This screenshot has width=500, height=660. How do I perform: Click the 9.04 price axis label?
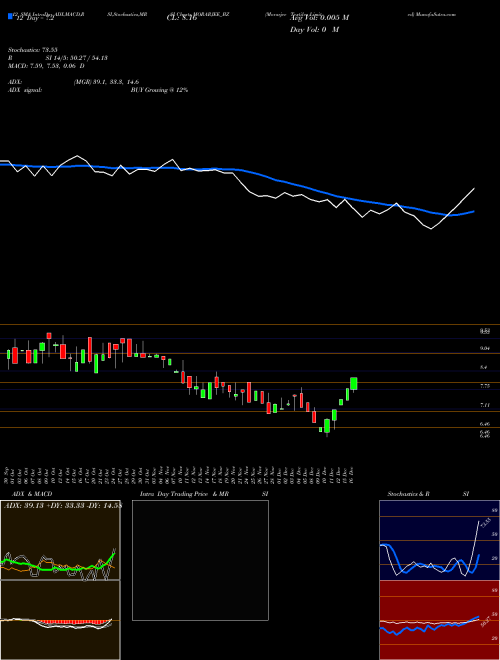point(485,348)
